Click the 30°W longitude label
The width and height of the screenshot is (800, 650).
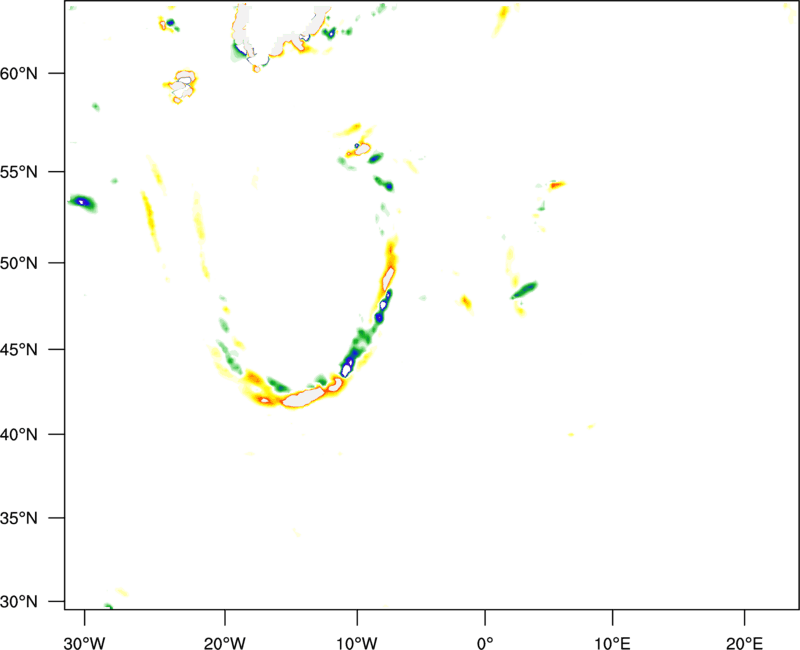coord(84,643)
